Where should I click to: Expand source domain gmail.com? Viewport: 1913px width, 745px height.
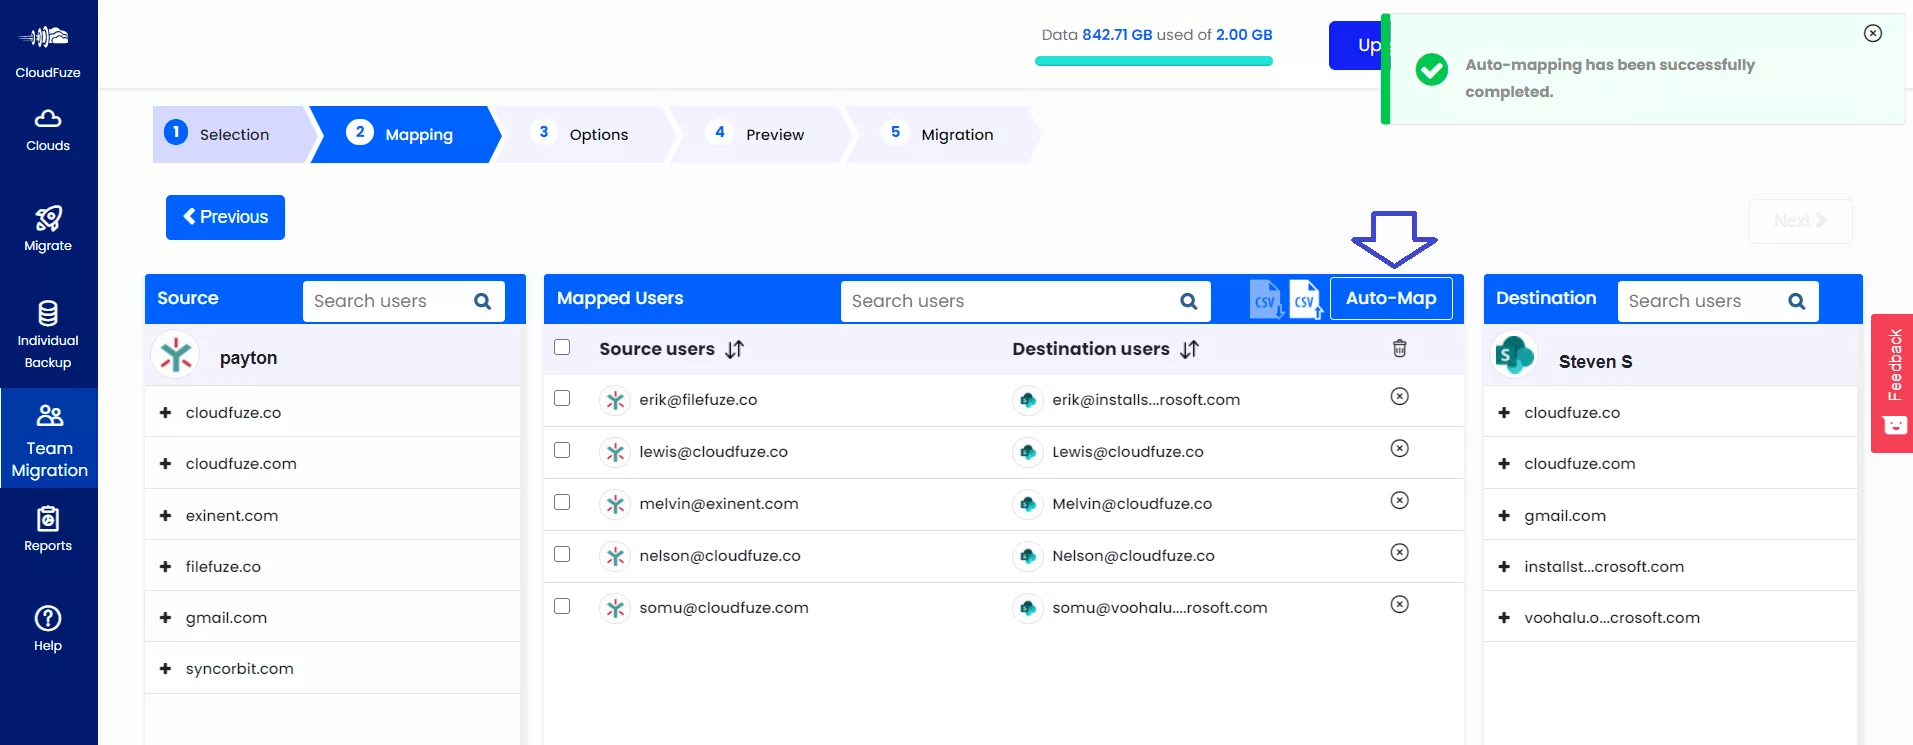click(x=166, y=617)
